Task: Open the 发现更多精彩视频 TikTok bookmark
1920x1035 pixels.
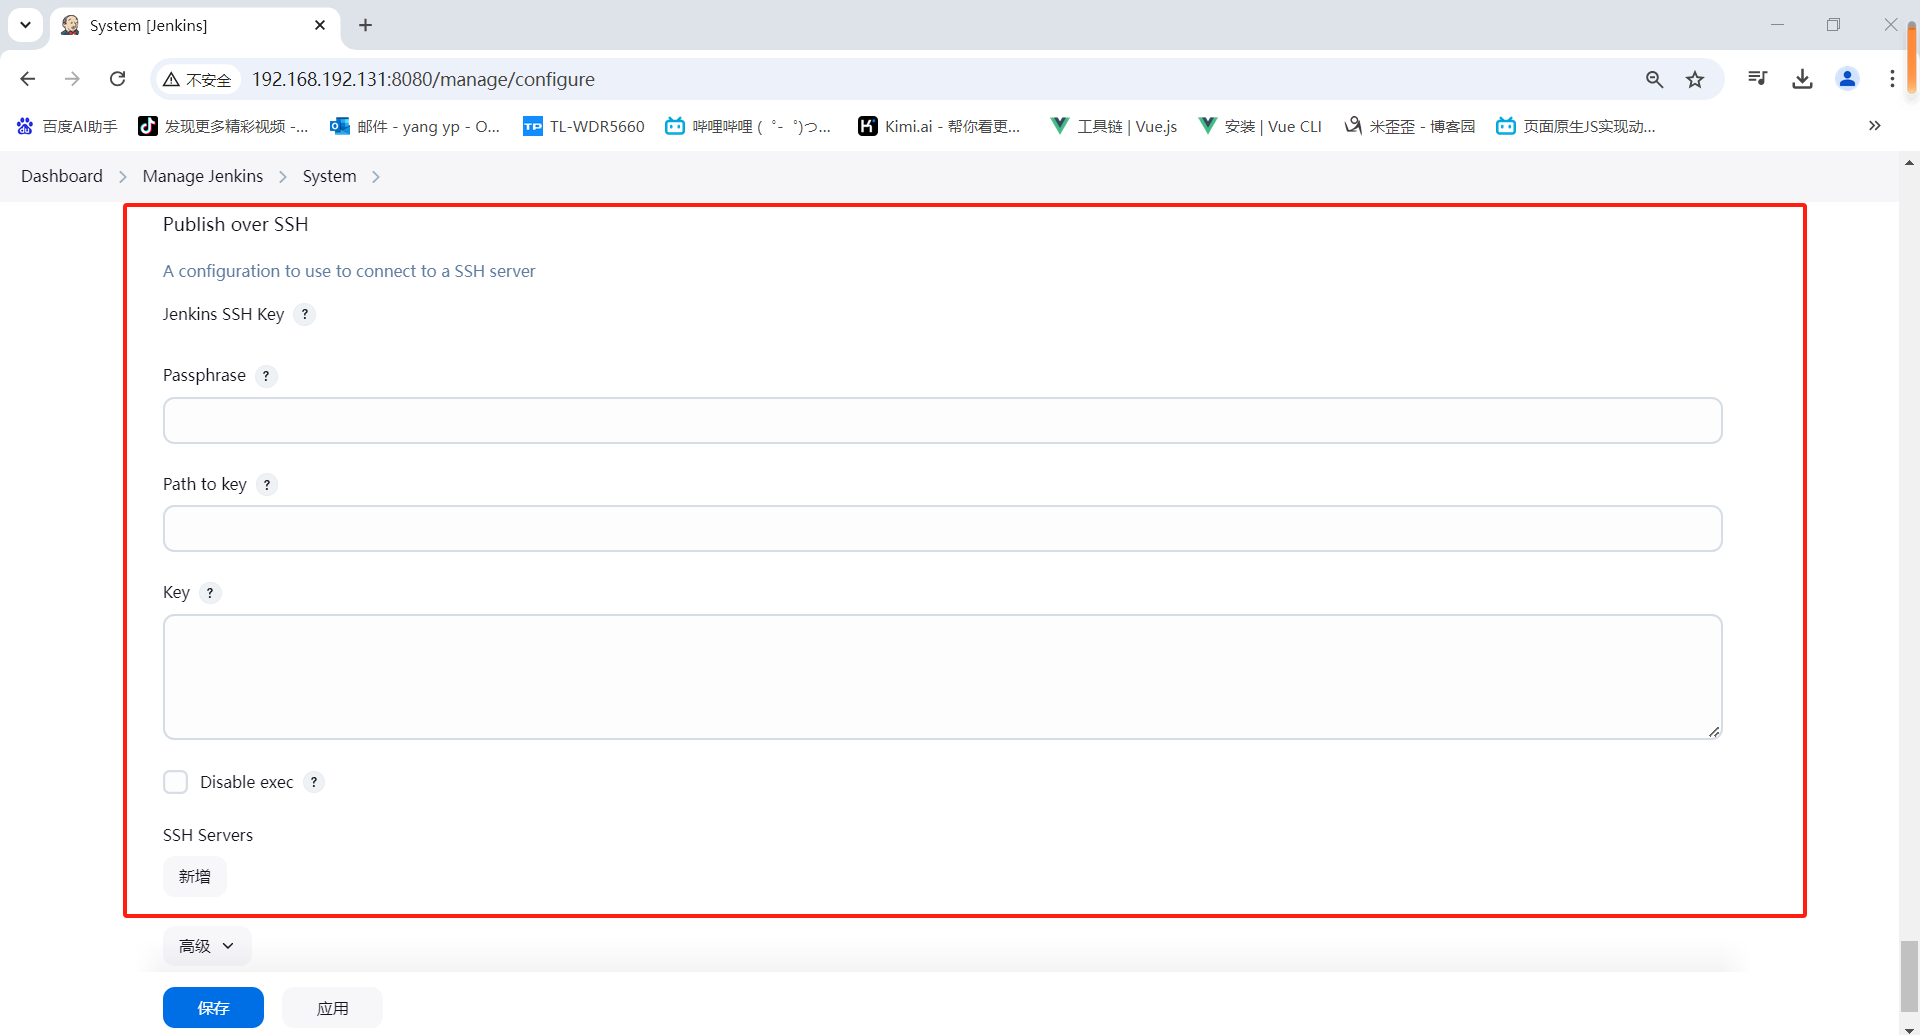Action: click(x=224, y=126)
